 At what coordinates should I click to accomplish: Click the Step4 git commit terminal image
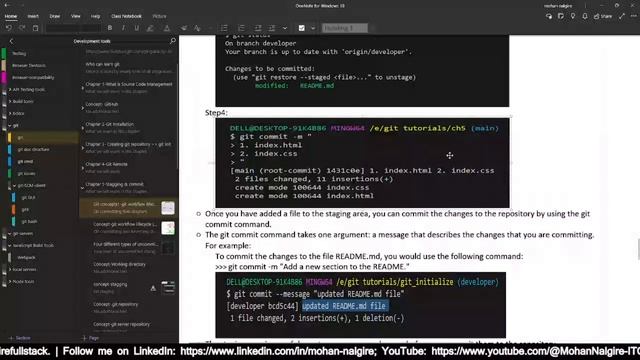(x=362, y=163)
